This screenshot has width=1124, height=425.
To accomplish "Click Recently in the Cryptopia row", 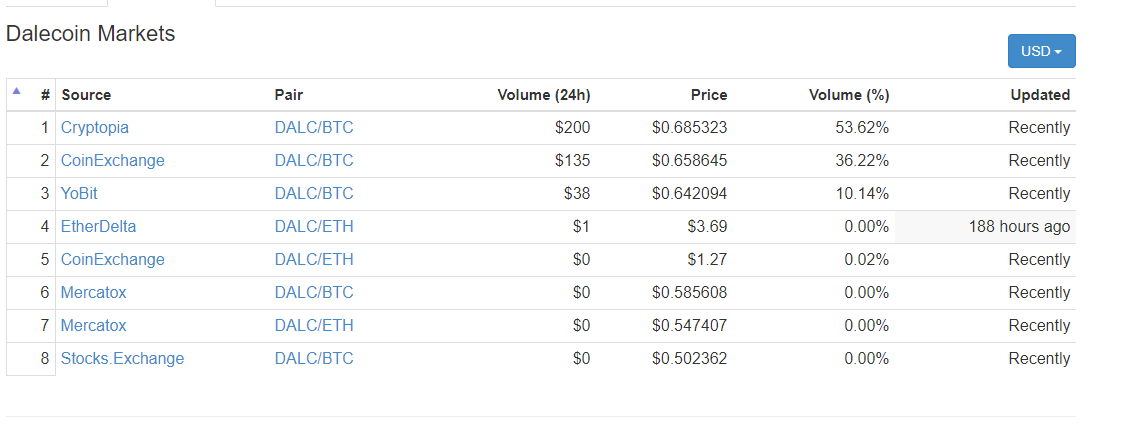I will (1039, 128).
